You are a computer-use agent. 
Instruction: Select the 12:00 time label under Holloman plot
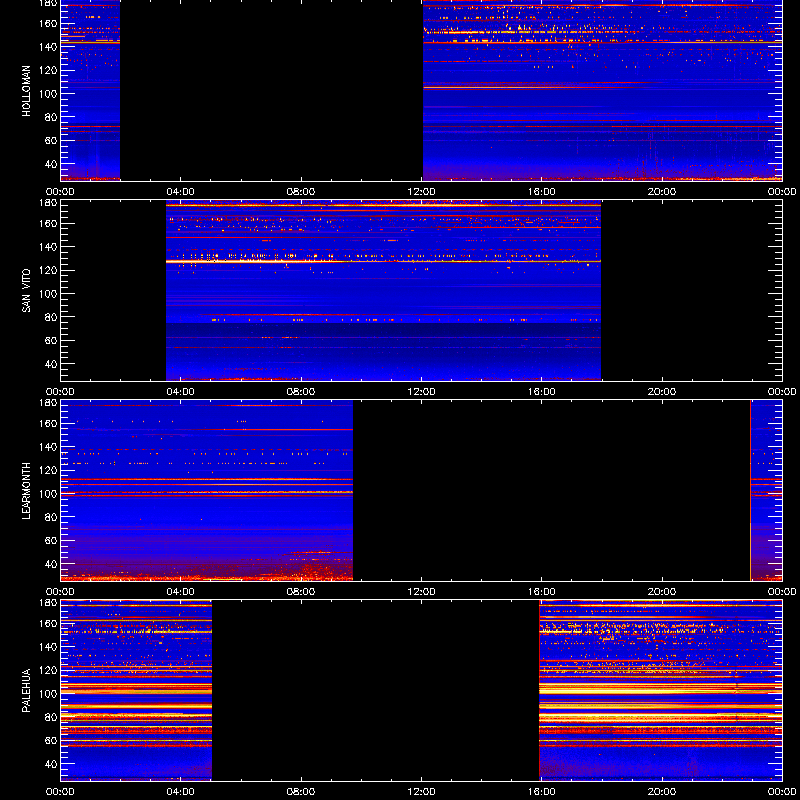click(x=421, y=192)
